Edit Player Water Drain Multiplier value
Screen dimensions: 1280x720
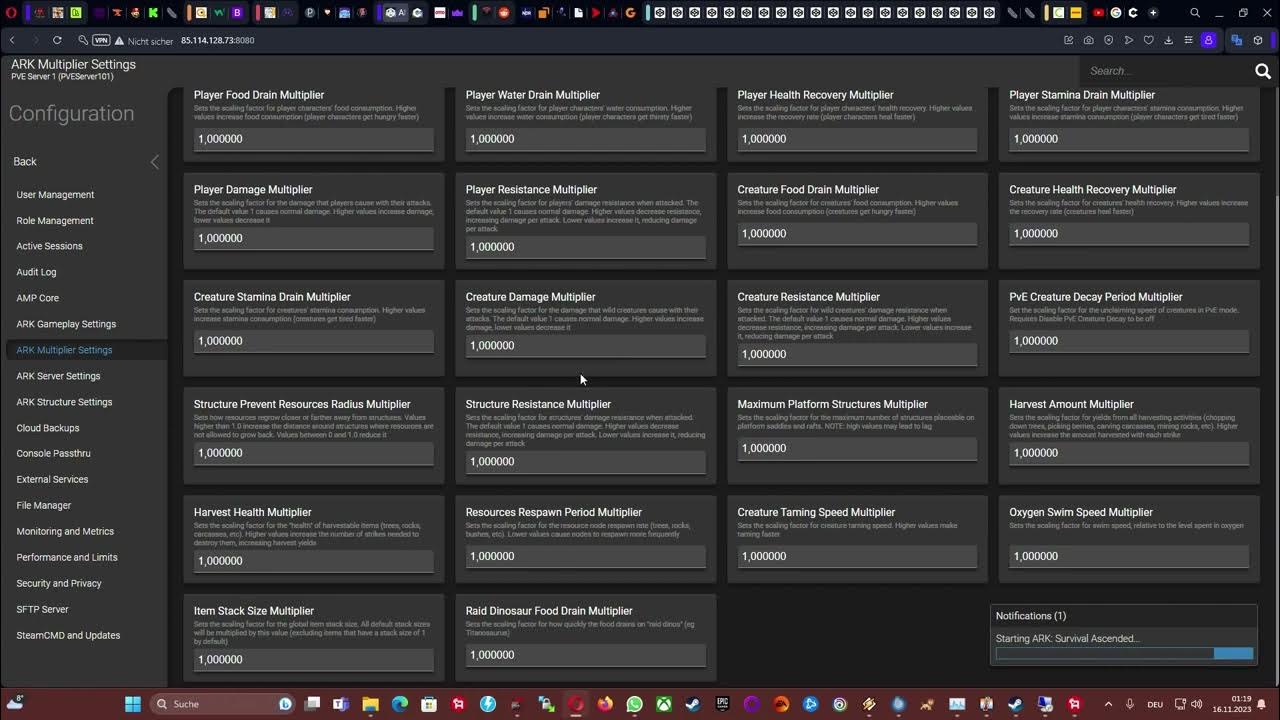(586, 139)
